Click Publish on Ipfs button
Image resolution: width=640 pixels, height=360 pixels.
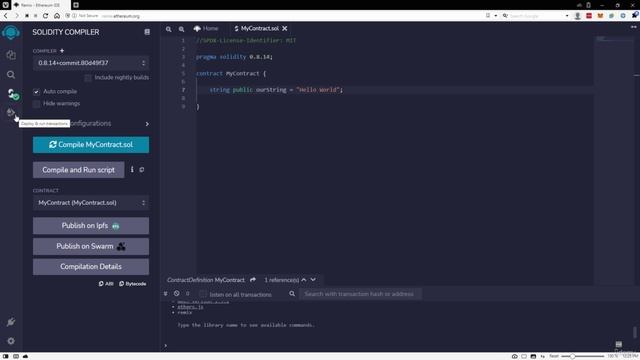click(x=91, y=226)
